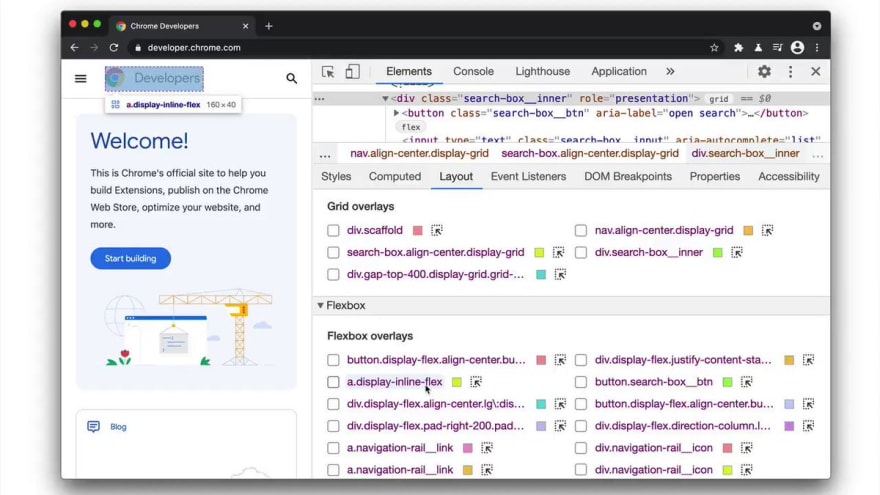Open a new browser tab
Screen dimensions: 880x495
[x=269, y=26]
